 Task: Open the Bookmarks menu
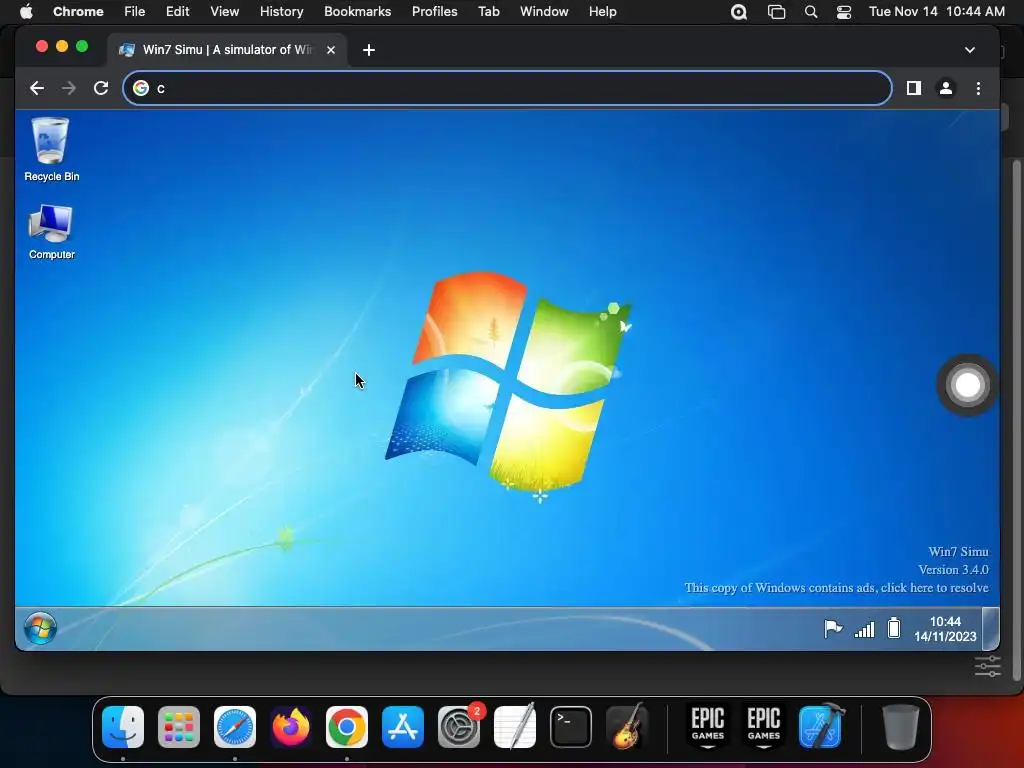coord(357,12)
